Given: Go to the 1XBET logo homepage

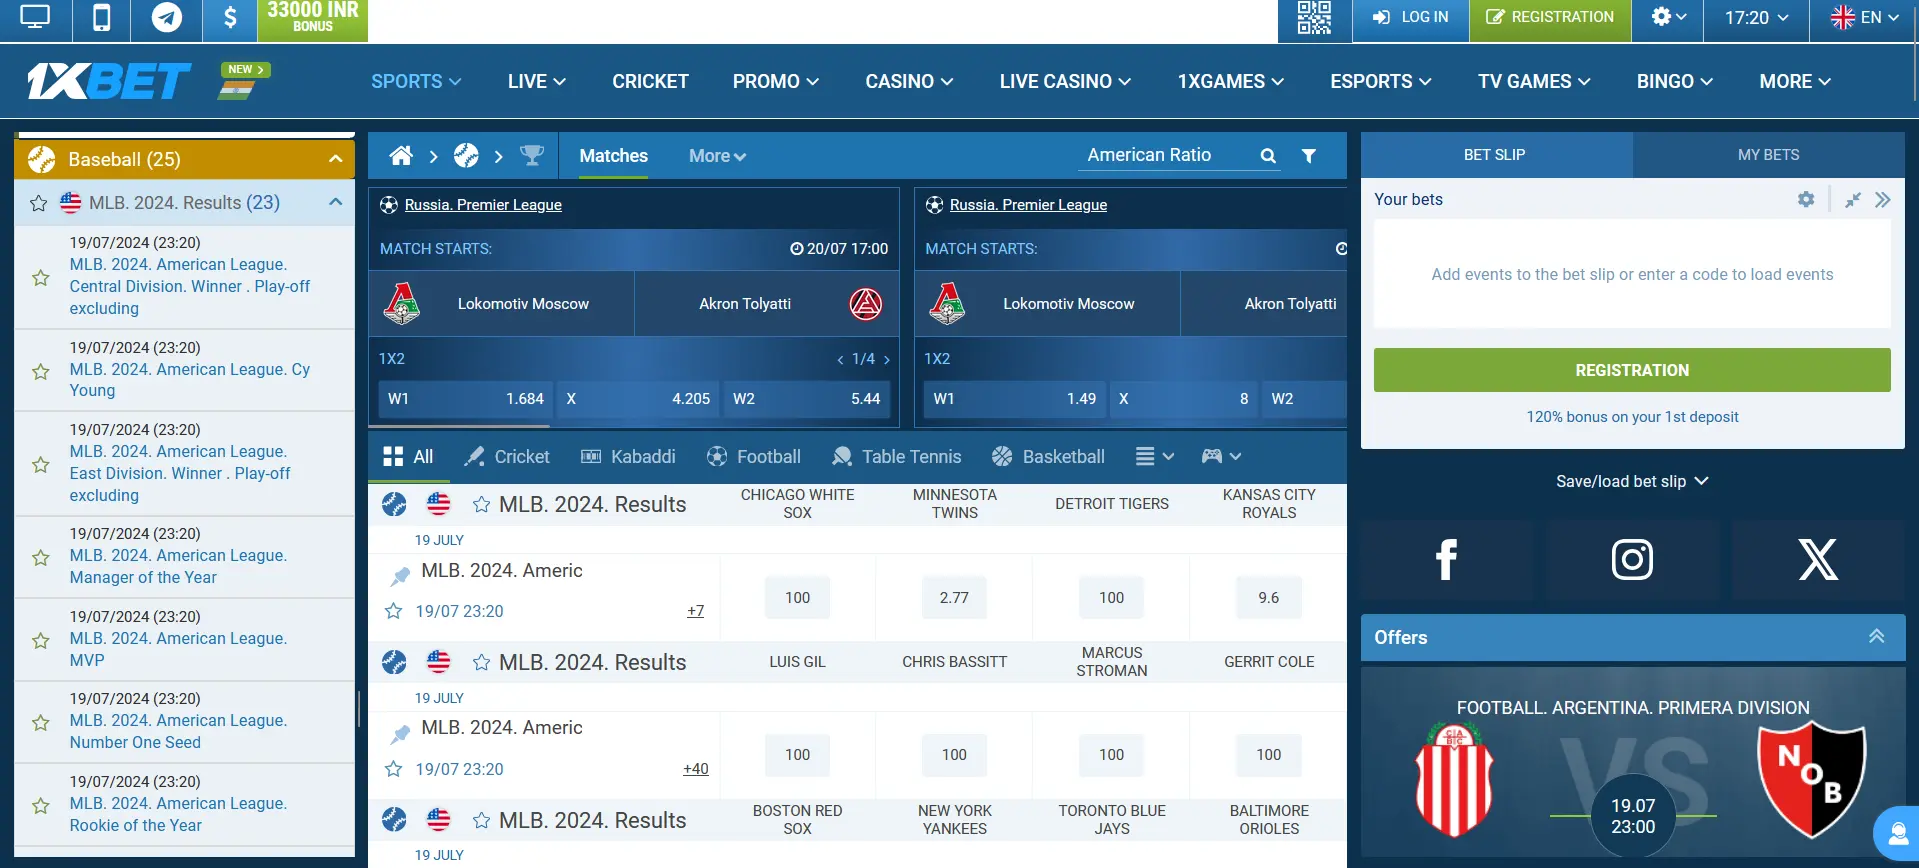Looking at the screenshot, I should [x=109, y=81].
